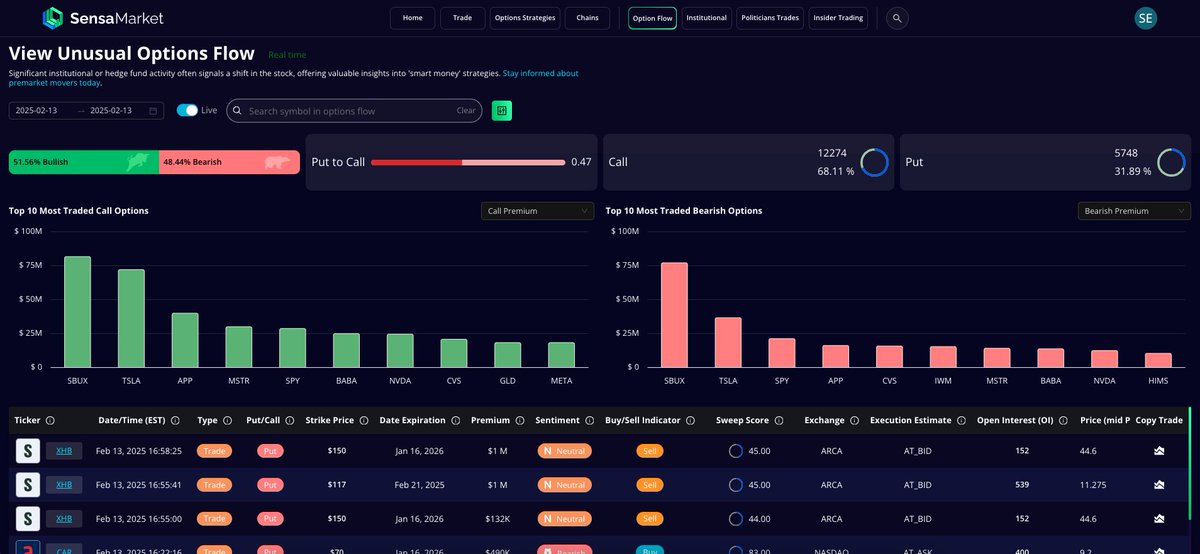
Task: Click Sell badge in 16:58:25 row
Action: click(x=650, y=451)
